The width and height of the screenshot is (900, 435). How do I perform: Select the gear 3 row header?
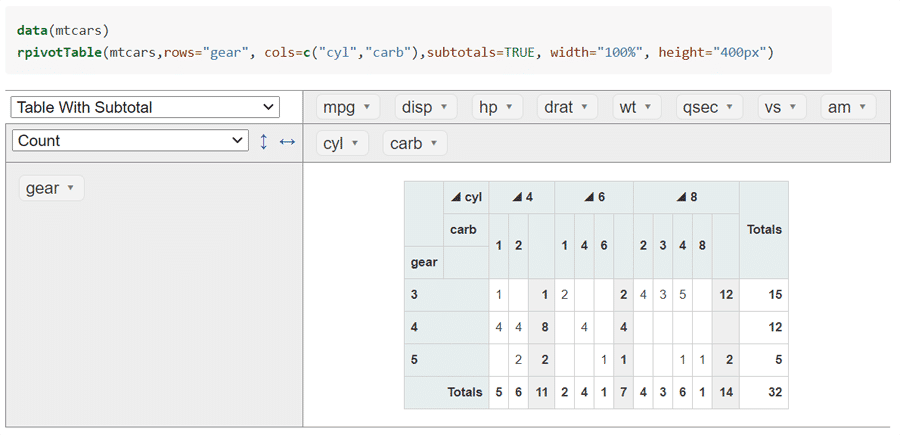tap(447, 295)
